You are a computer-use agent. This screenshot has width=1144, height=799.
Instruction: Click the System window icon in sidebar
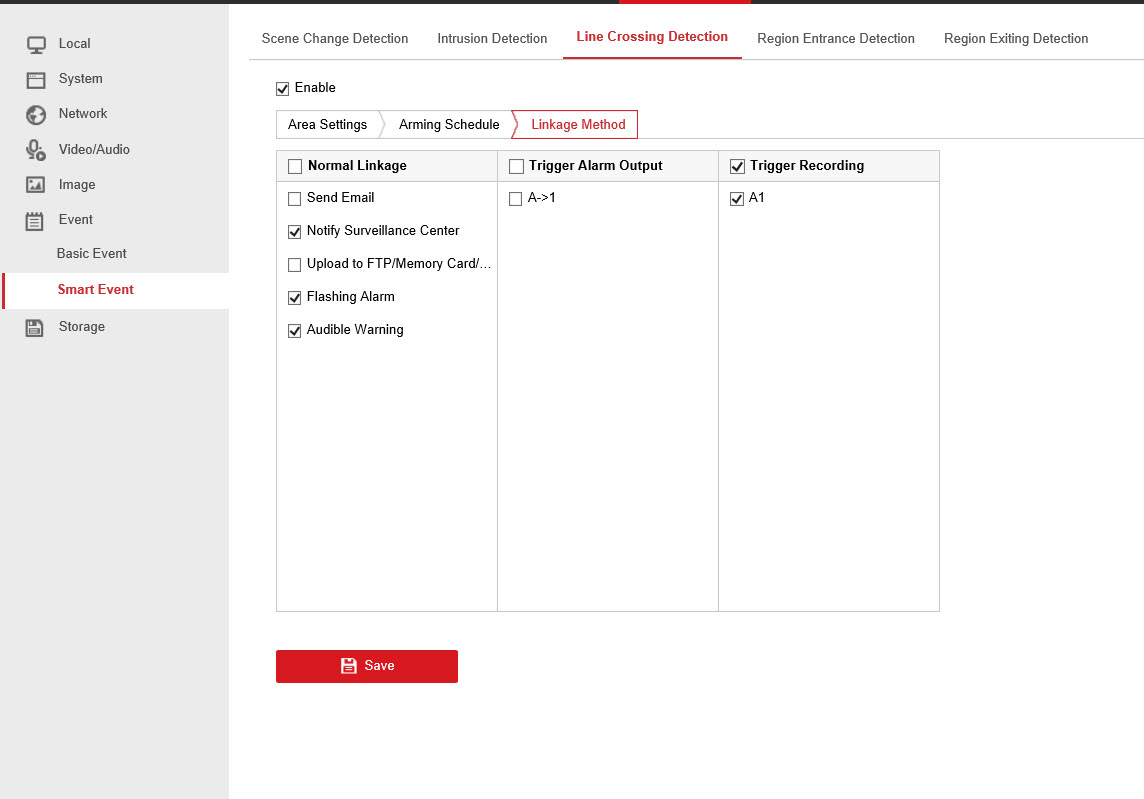point(36,79)
